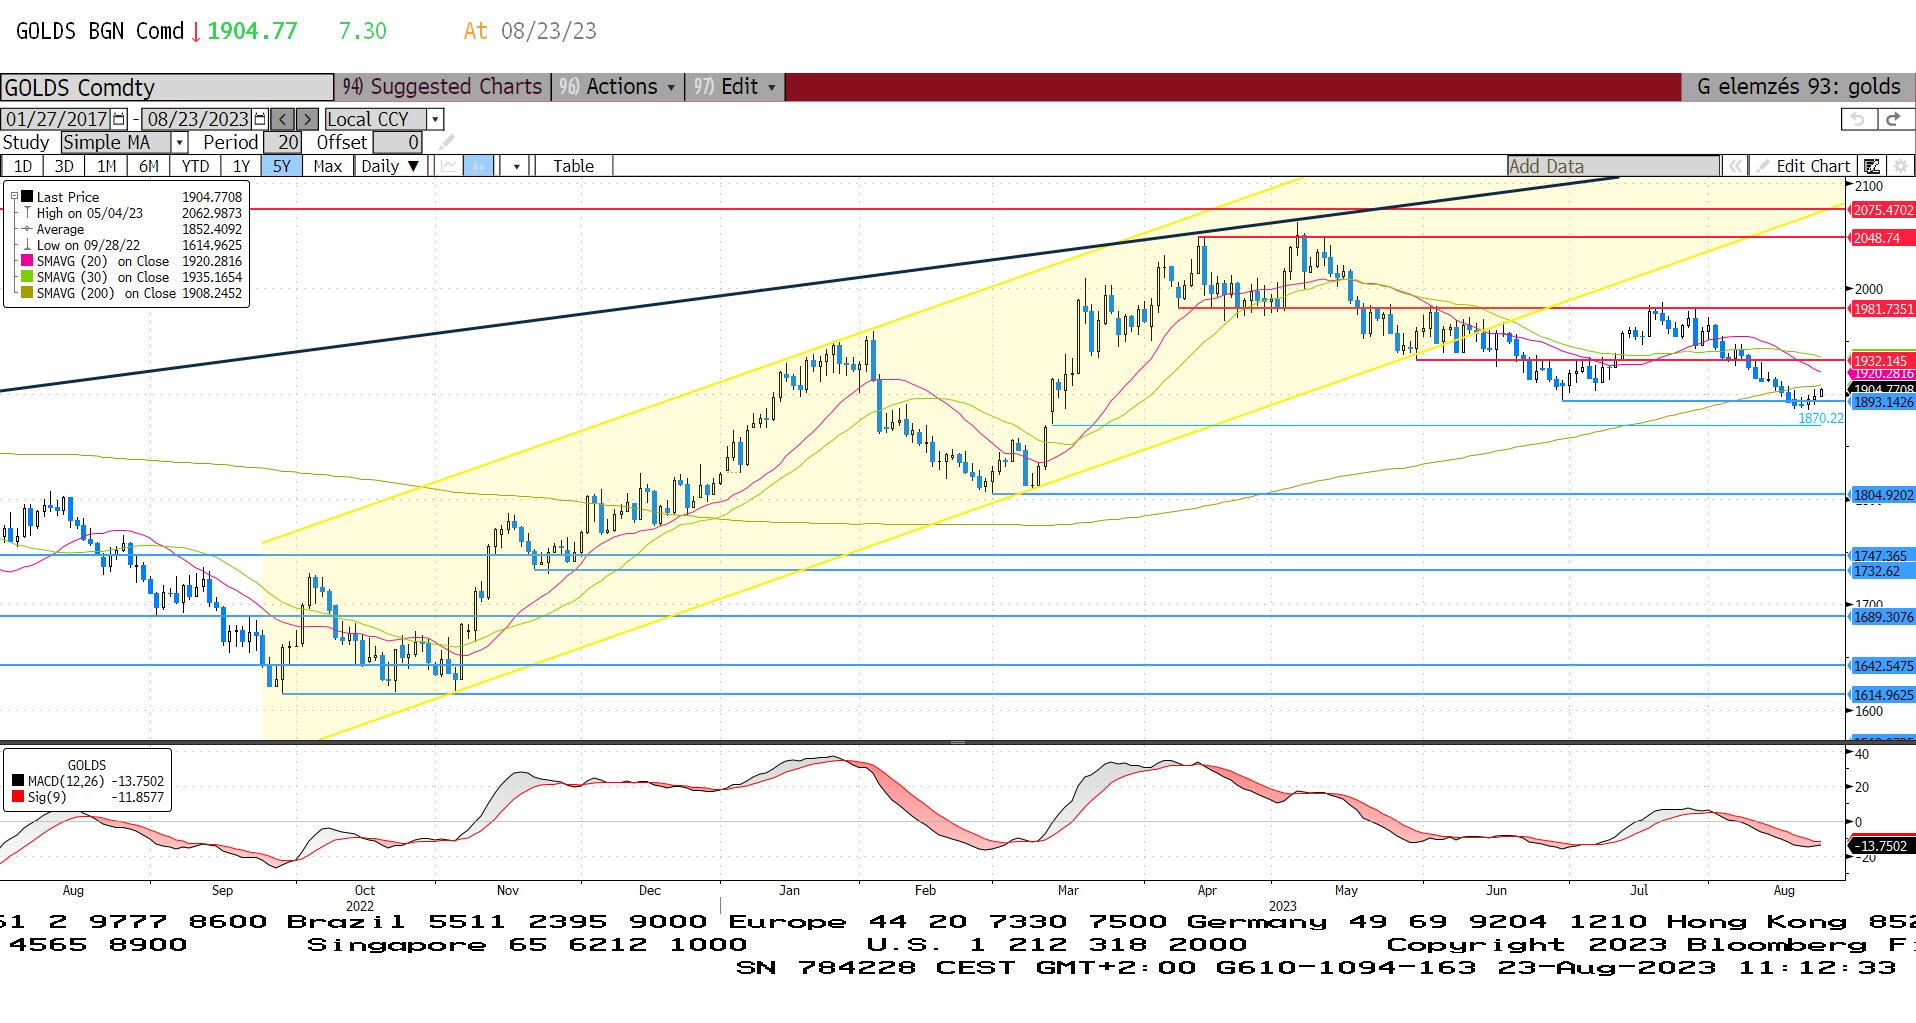The image size is (1916, 1023).
Task: Click the 1732.62 price level label
Action: pos(1883,571)
